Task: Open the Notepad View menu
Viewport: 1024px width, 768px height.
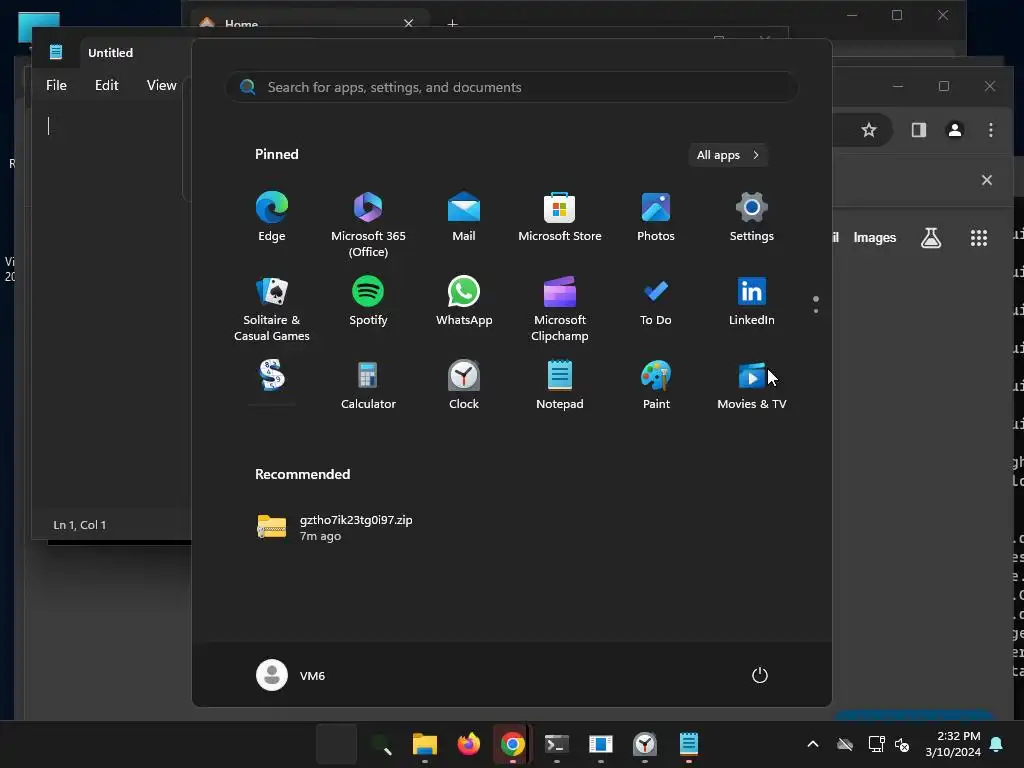Action: [161, 85]
